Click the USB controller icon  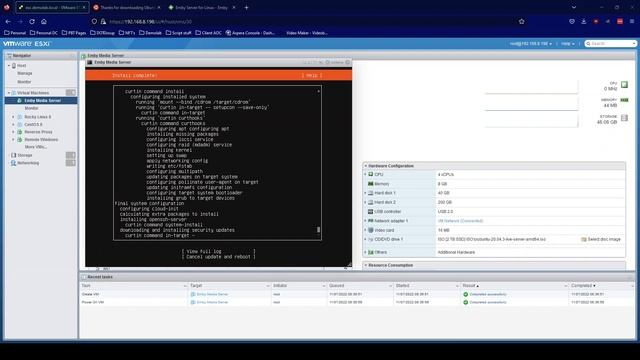(371, 211)
